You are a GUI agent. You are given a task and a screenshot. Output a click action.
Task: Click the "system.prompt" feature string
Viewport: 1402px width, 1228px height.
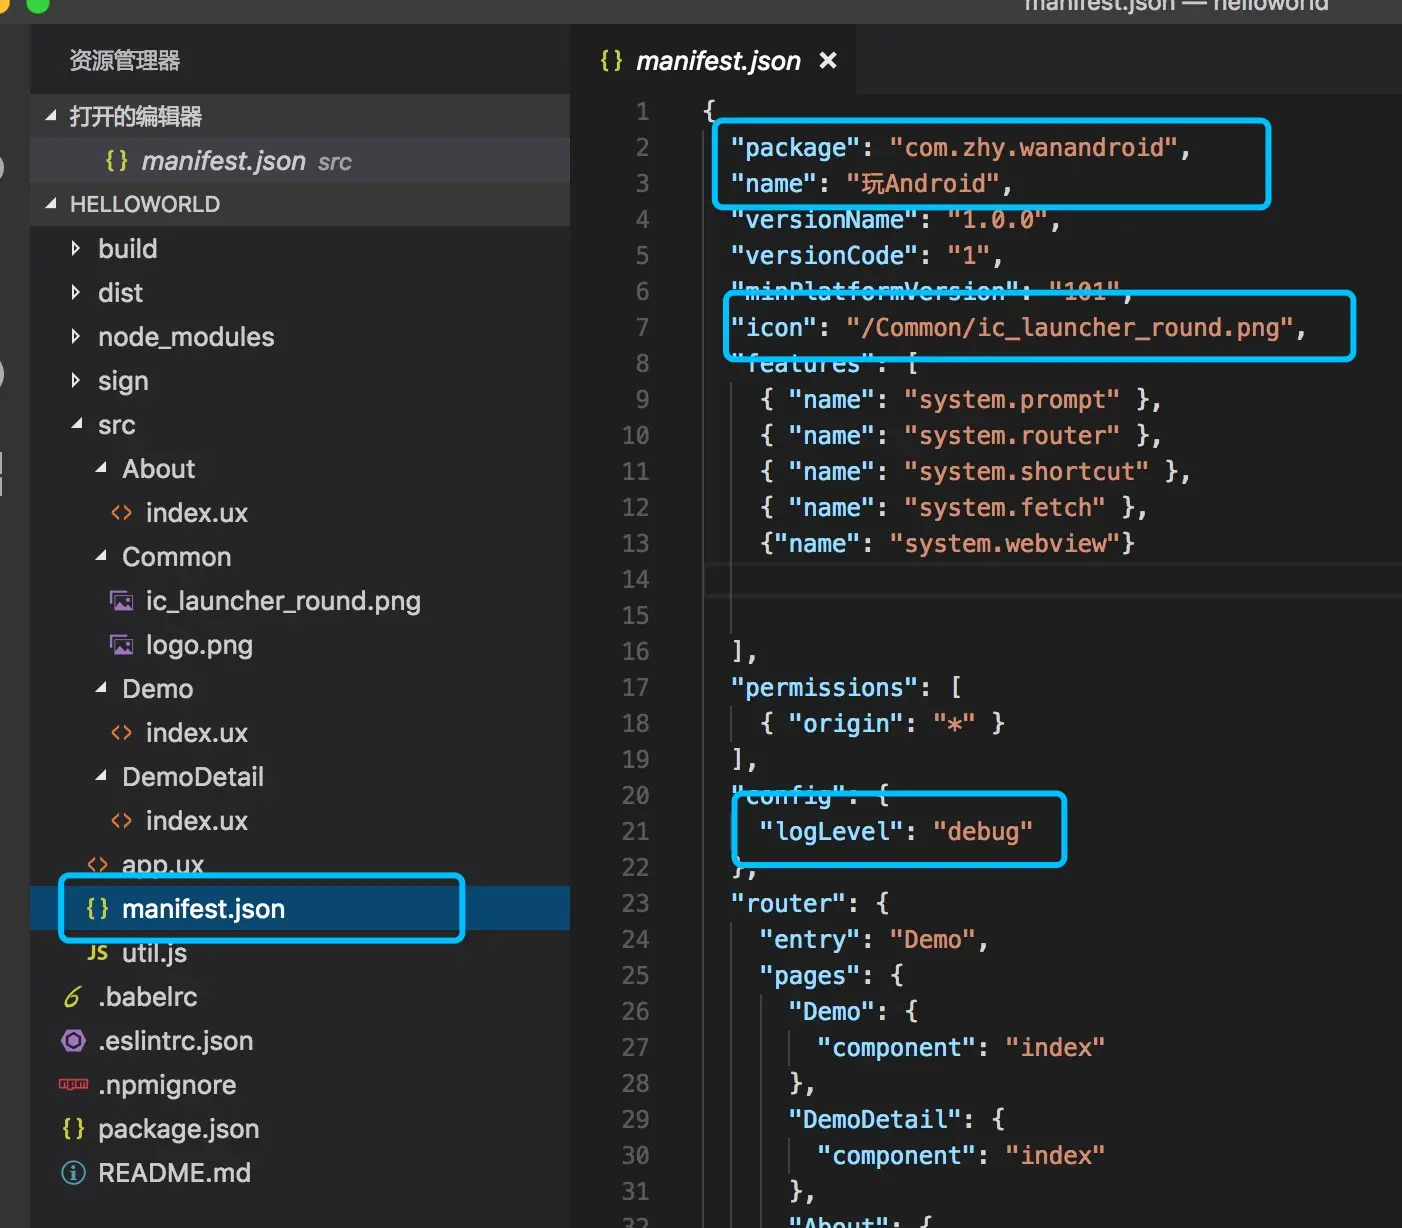(1011, 400)
